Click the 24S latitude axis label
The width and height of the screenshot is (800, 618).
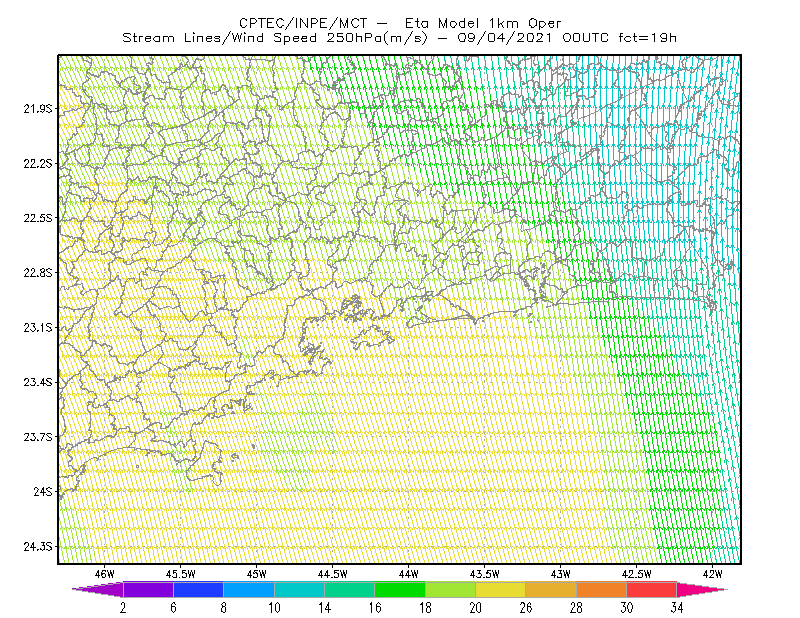pos(43,491)
